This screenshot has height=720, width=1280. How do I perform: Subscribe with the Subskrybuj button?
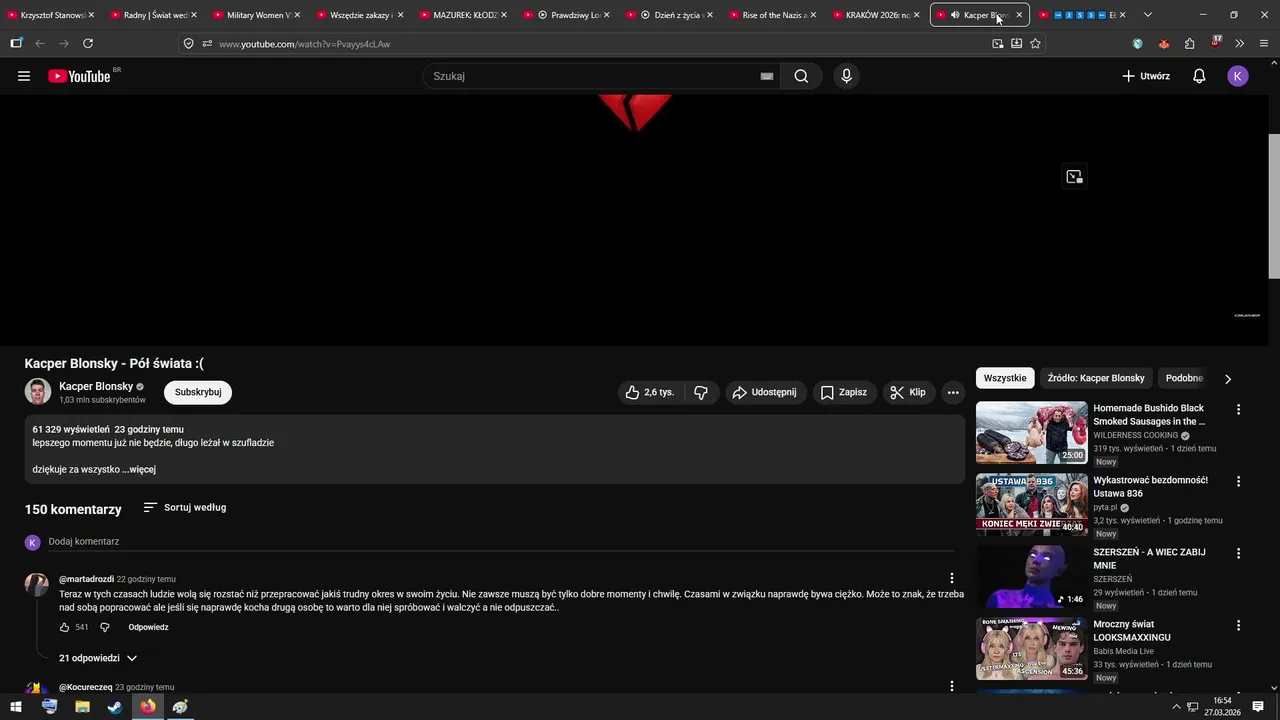coord(198,393)
